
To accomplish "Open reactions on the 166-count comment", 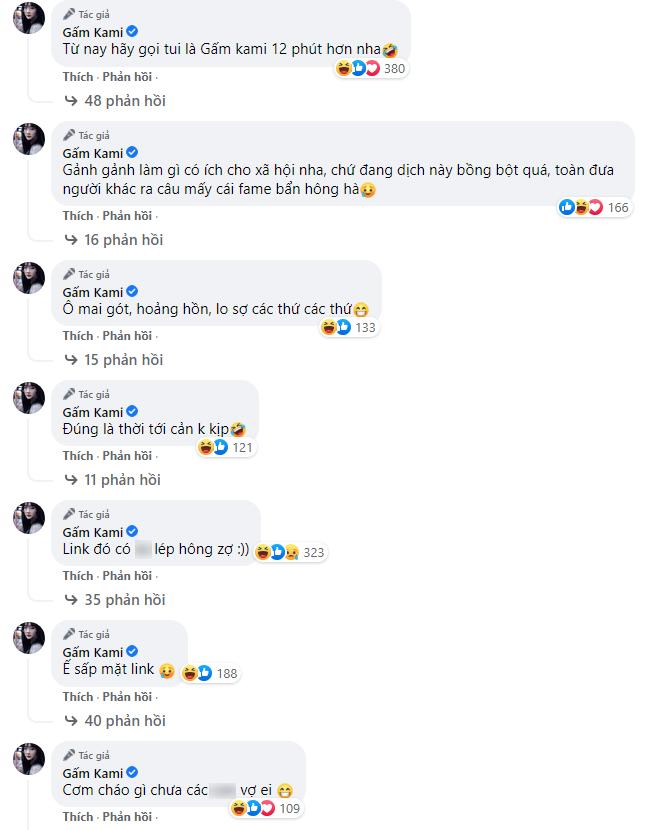I will (x=581, y=208).
